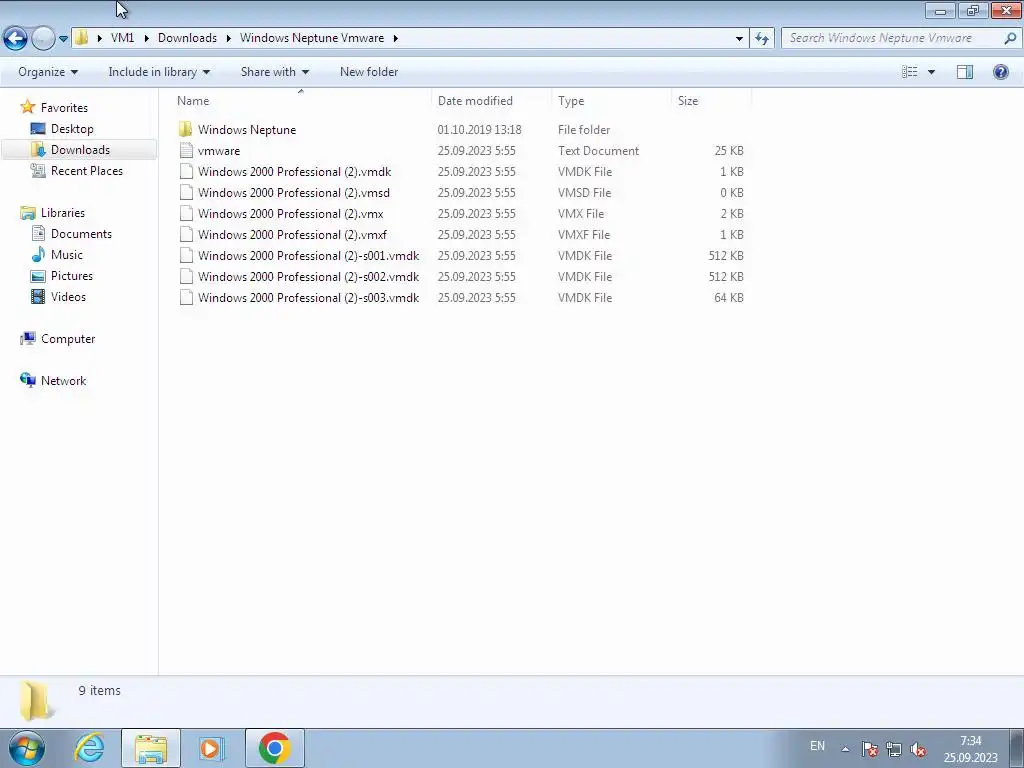Launch Windows Media Player from taskbar
The width and height of the screenshot is (1024, 768).
point(211,748)
